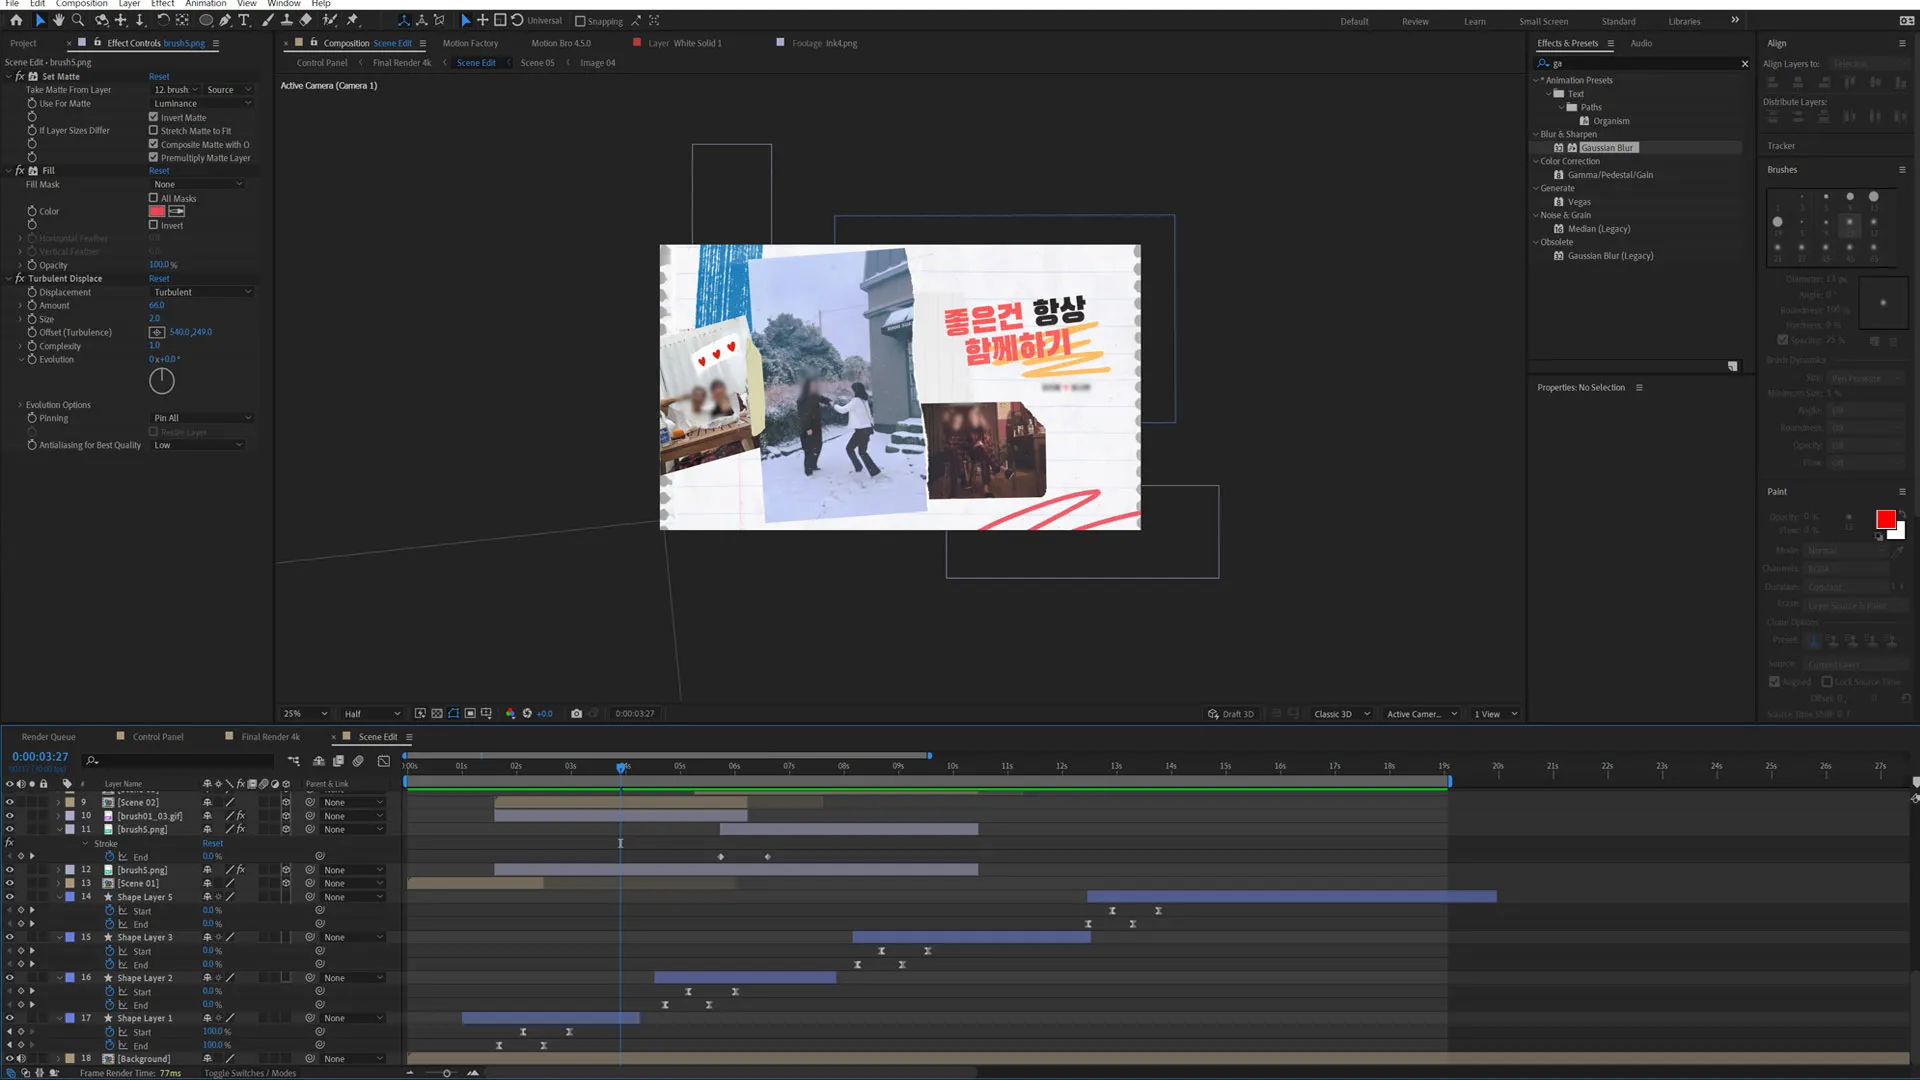
Task: Toggle the Snapping checkbox
Action: click(x=580, y=21)
